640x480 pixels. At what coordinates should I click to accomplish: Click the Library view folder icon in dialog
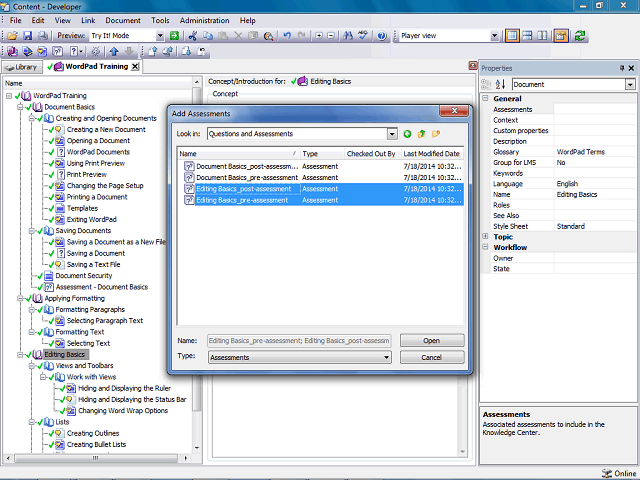click(x=436, y=134)
